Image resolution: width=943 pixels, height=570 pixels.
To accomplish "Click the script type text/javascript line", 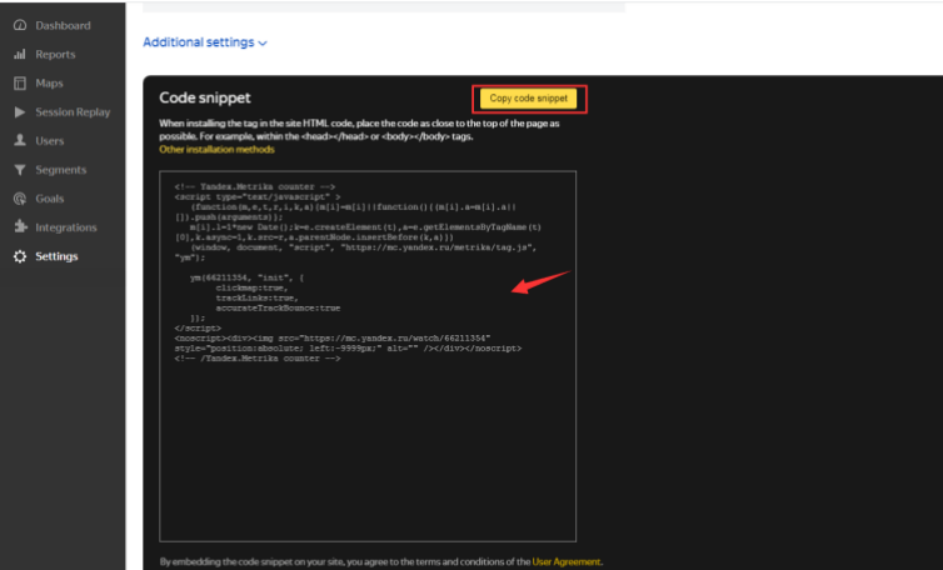I will (257, 197).
